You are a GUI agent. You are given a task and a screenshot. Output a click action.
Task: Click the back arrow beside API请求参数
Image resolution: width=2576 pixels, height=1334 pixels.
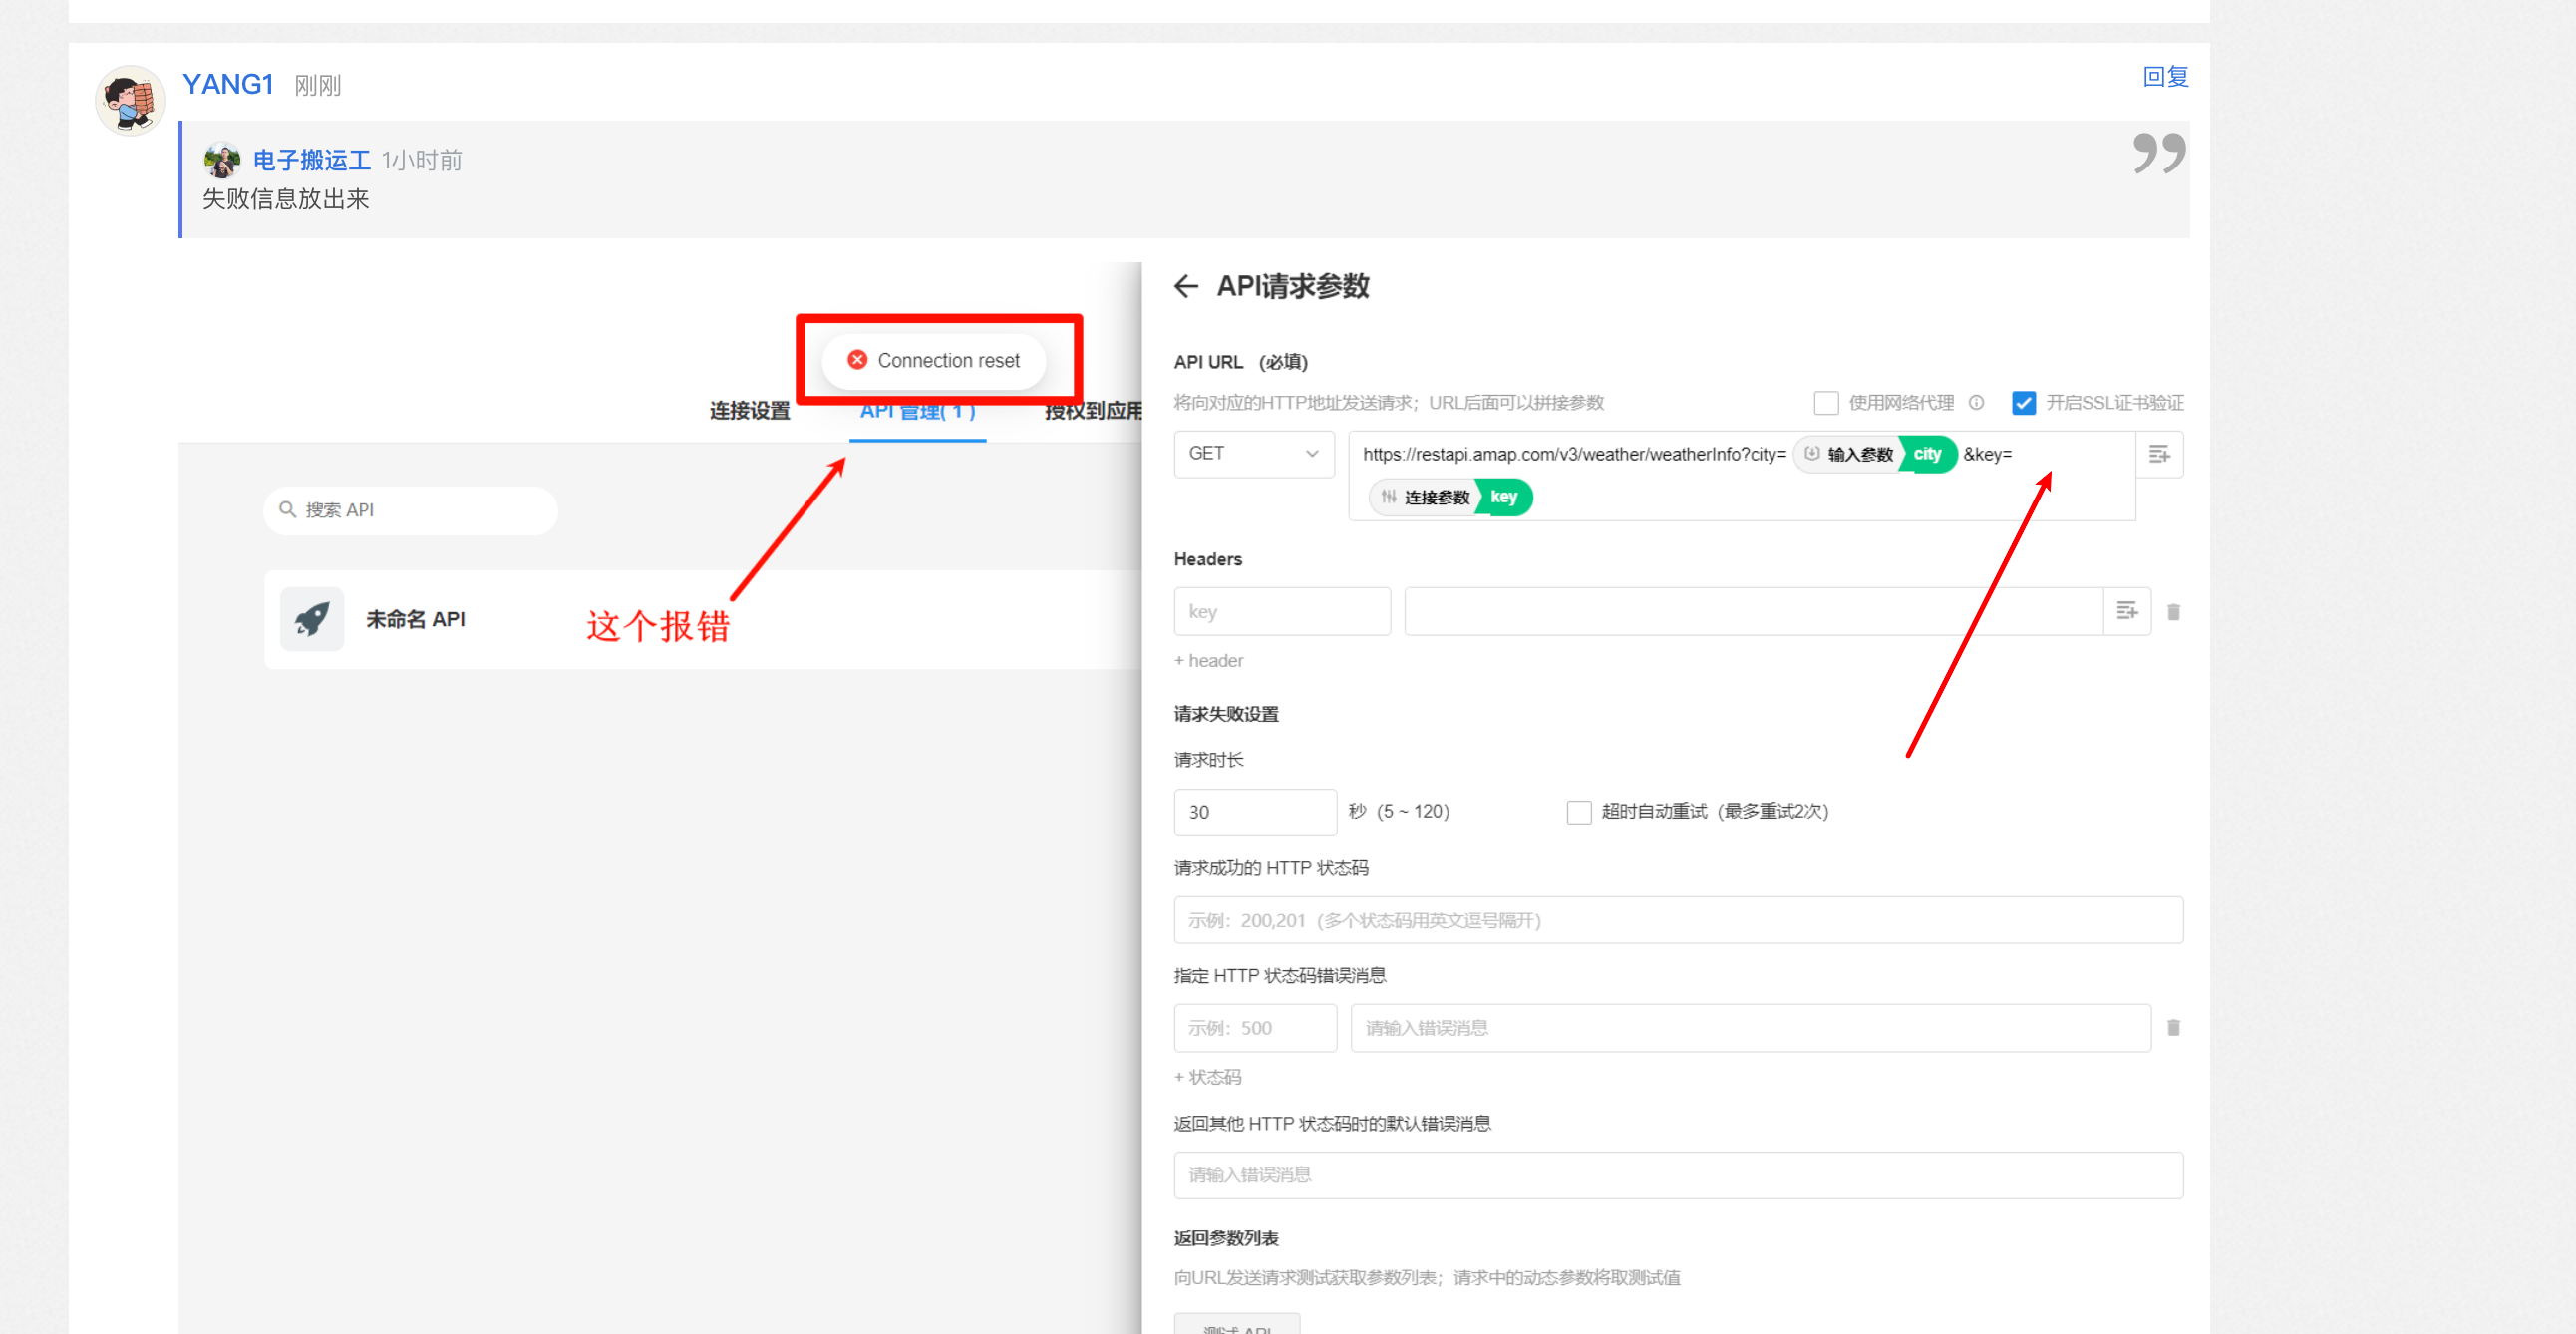(x=1186, y=287)
